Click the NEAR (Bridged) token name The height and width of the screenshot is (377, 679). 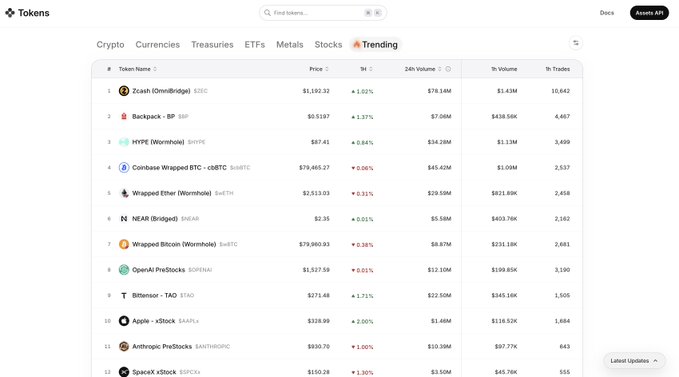pos(155,219)
